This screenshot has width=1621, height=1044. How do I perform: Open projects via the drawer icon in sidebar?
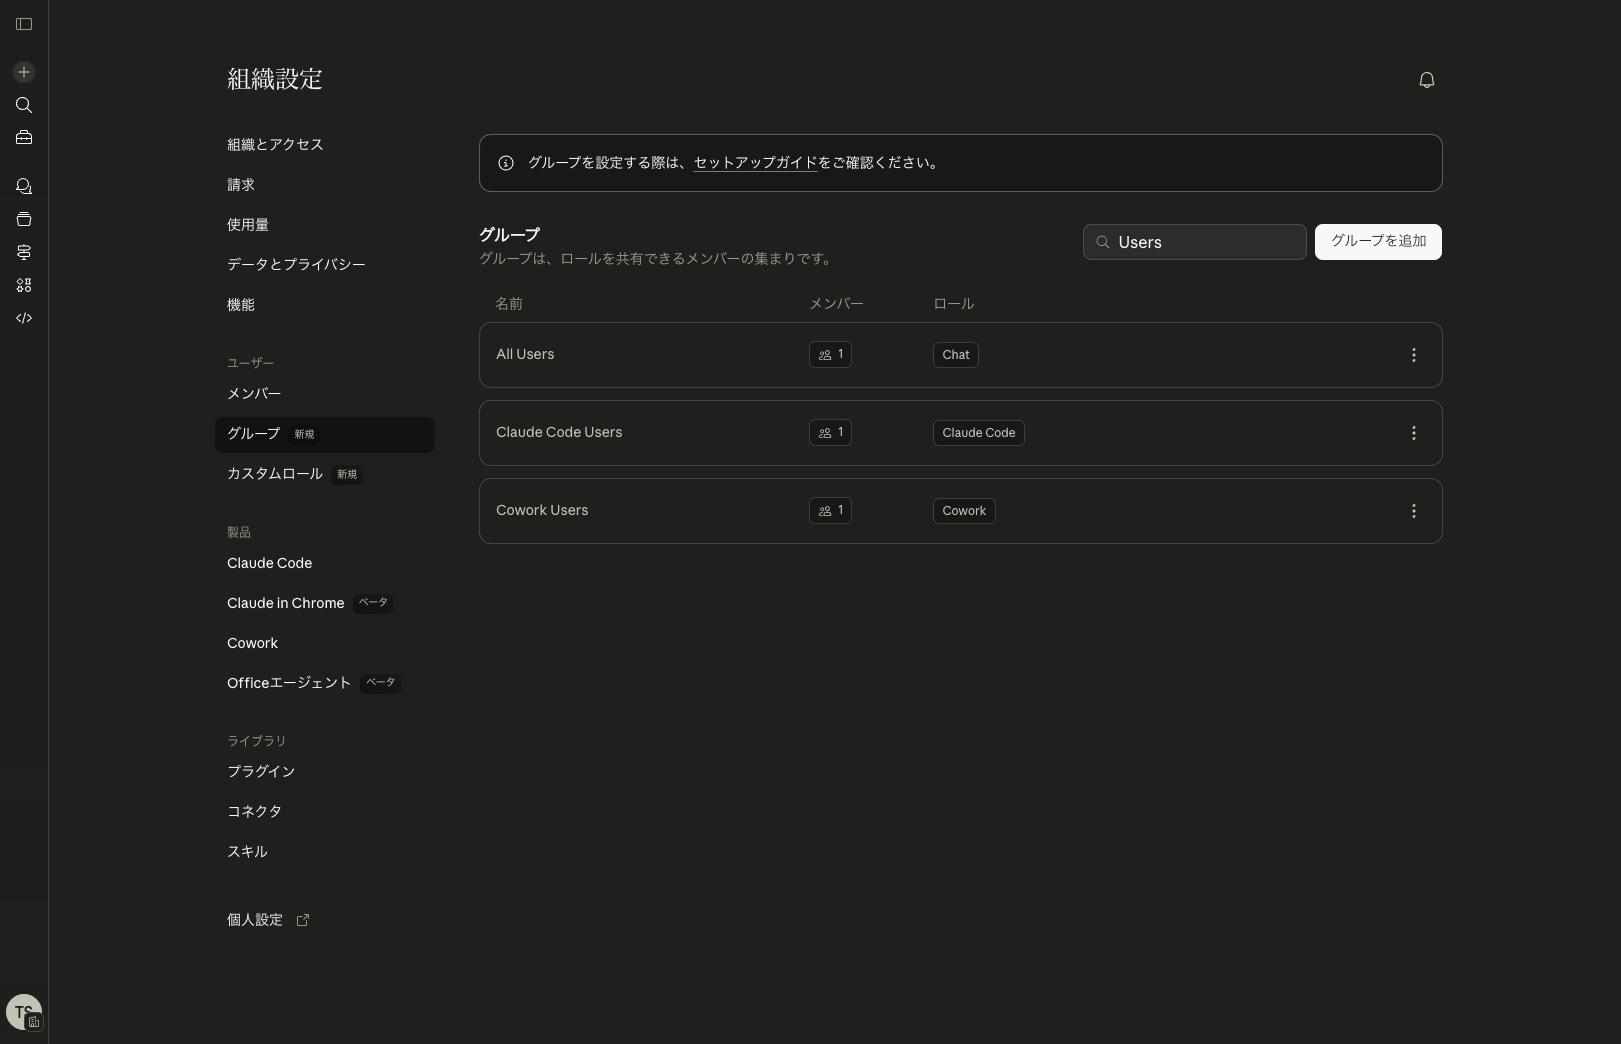[23, 219]
